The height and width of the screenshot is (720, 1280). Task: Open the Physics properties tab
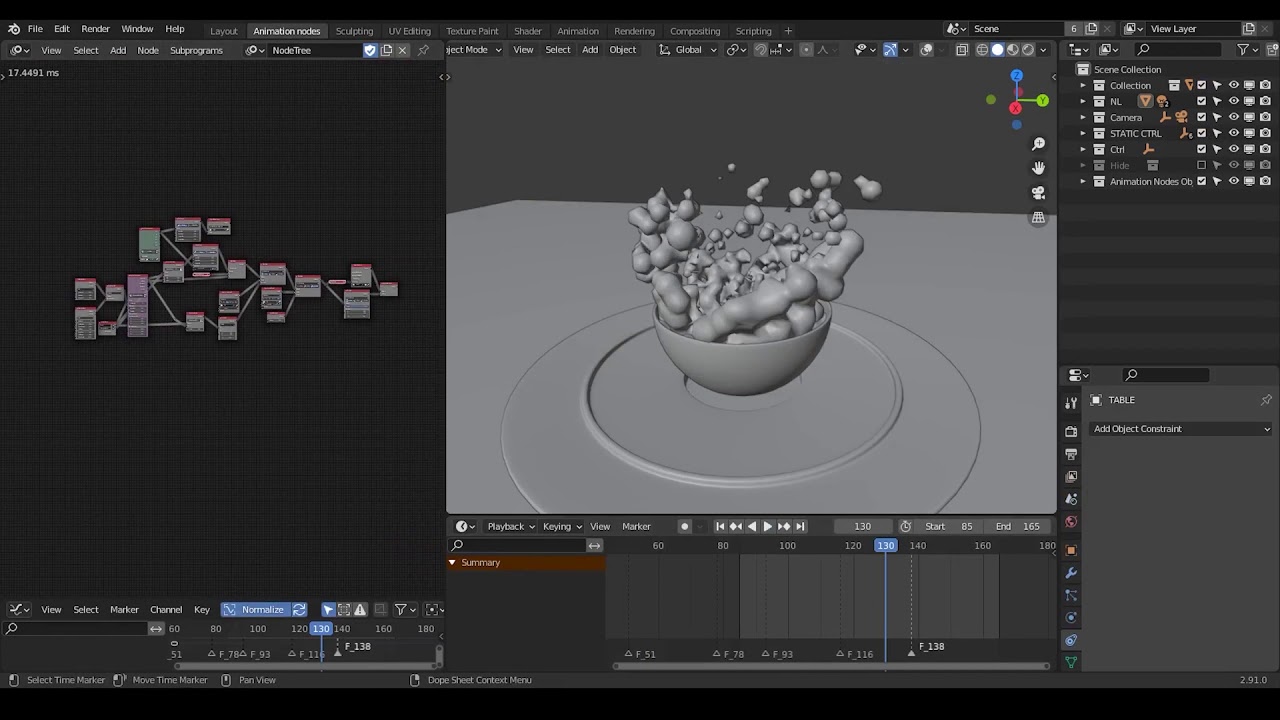[x=1071, y=618]
